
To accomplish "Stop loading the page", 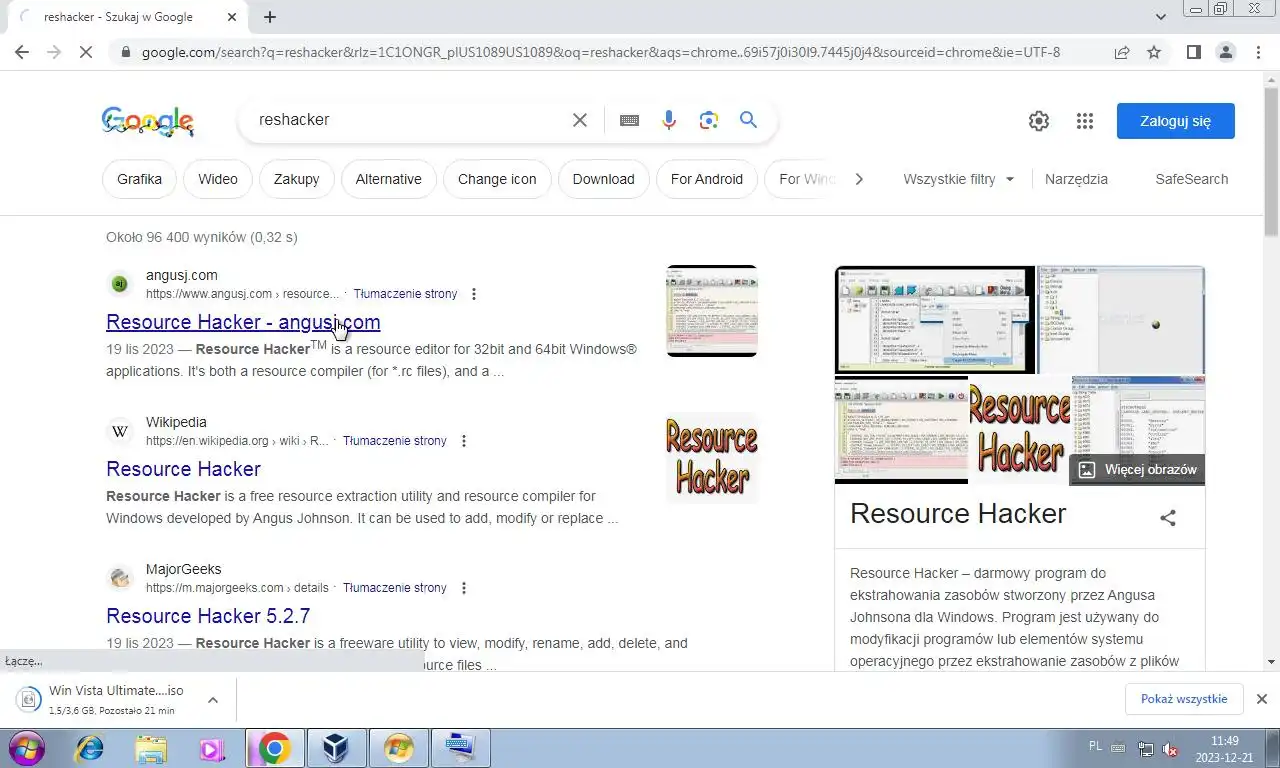I will coord(86,52).
